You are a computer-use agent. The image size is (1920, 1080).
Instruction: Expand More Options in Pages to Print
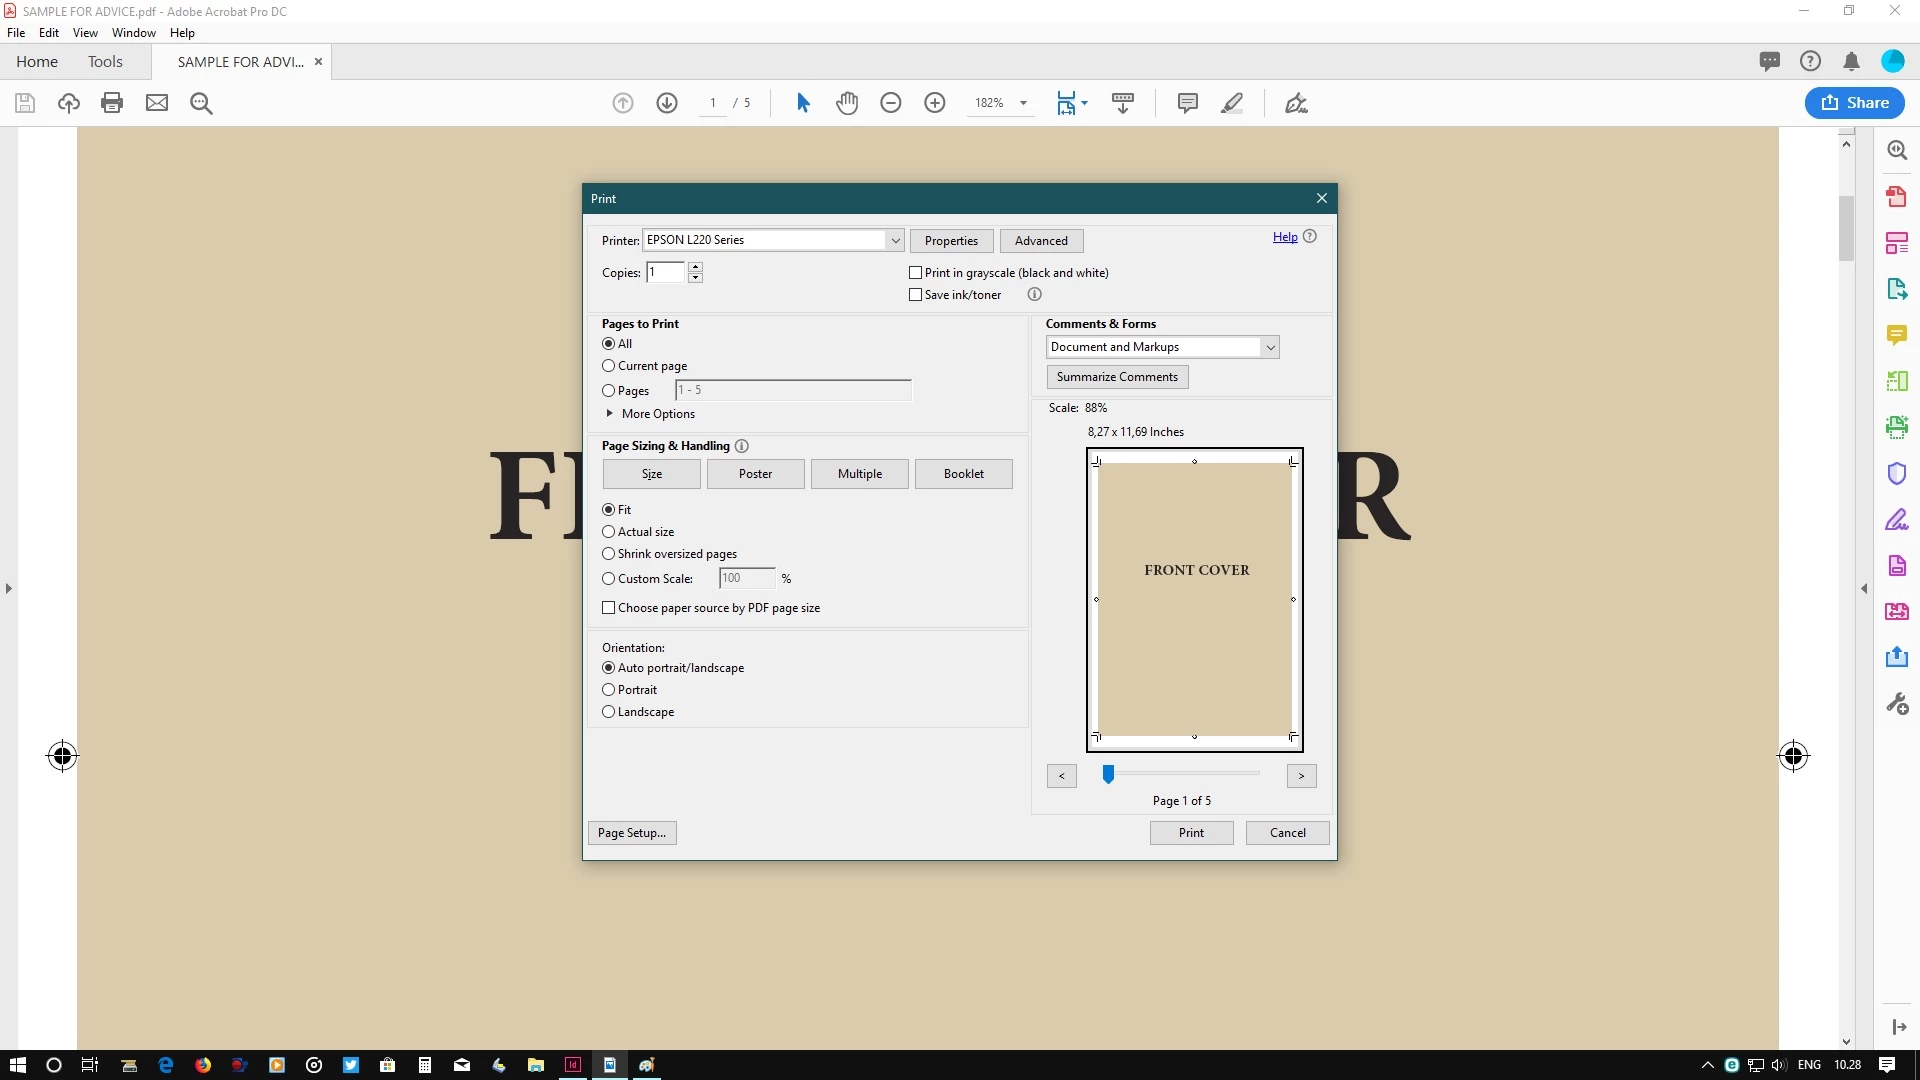610,414
